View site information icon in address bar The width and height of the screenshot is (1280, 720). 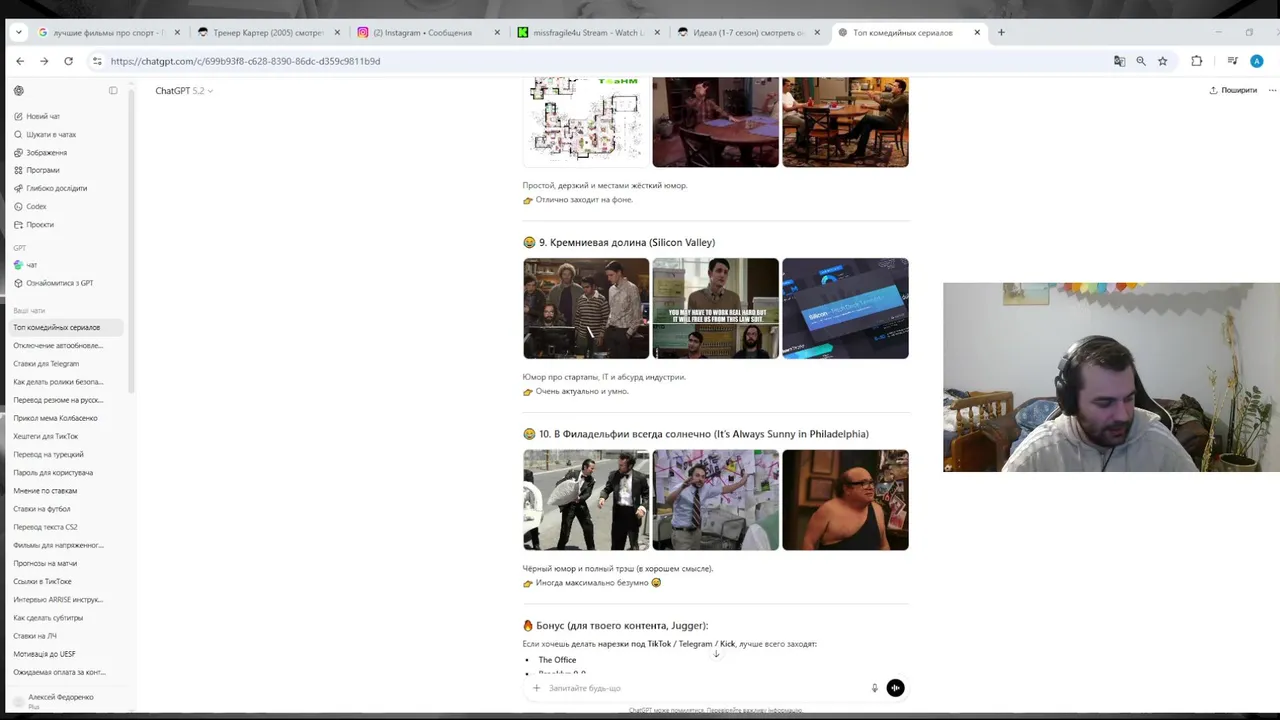point(97,61)
